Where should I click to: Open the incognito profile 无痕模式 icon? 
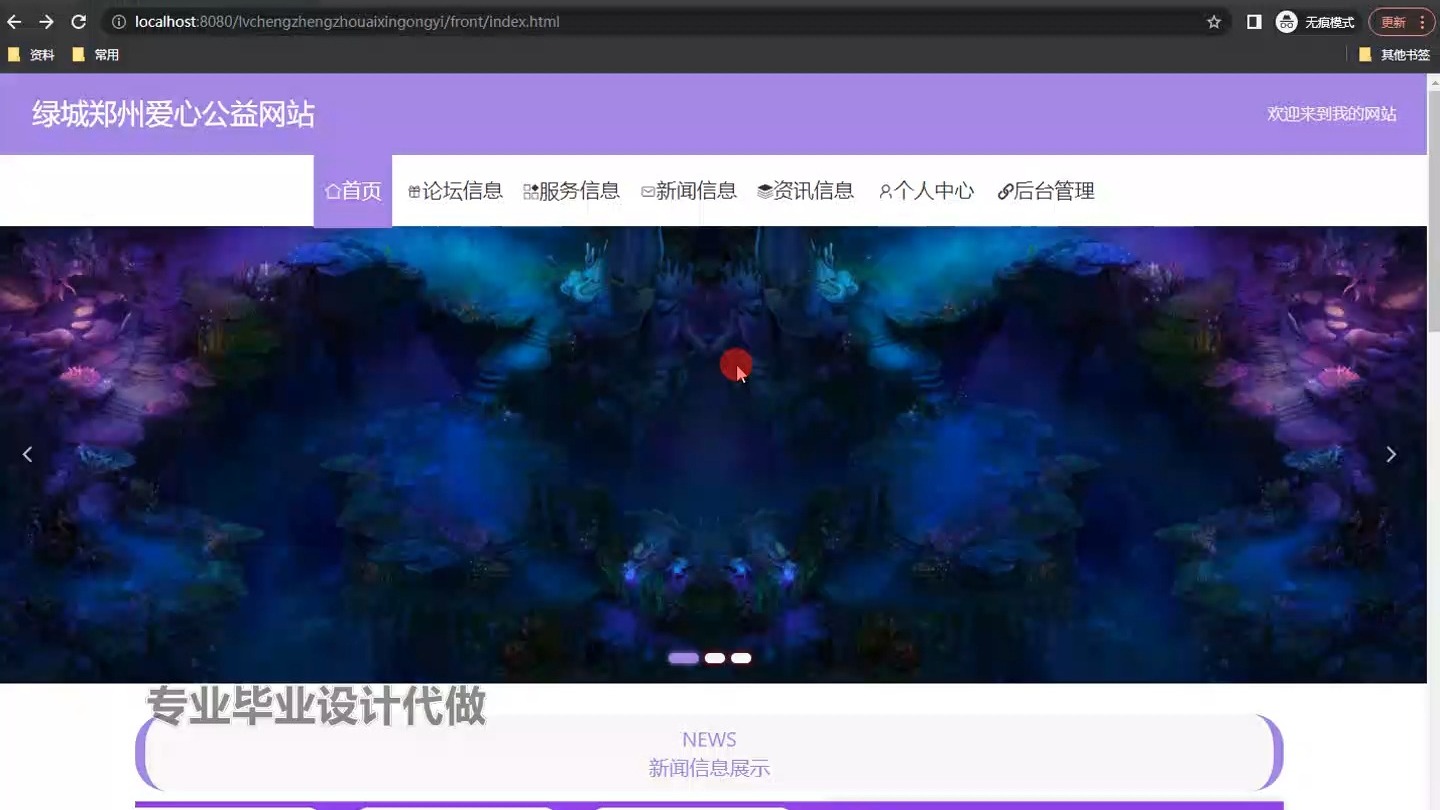[x=1287, y=22]
